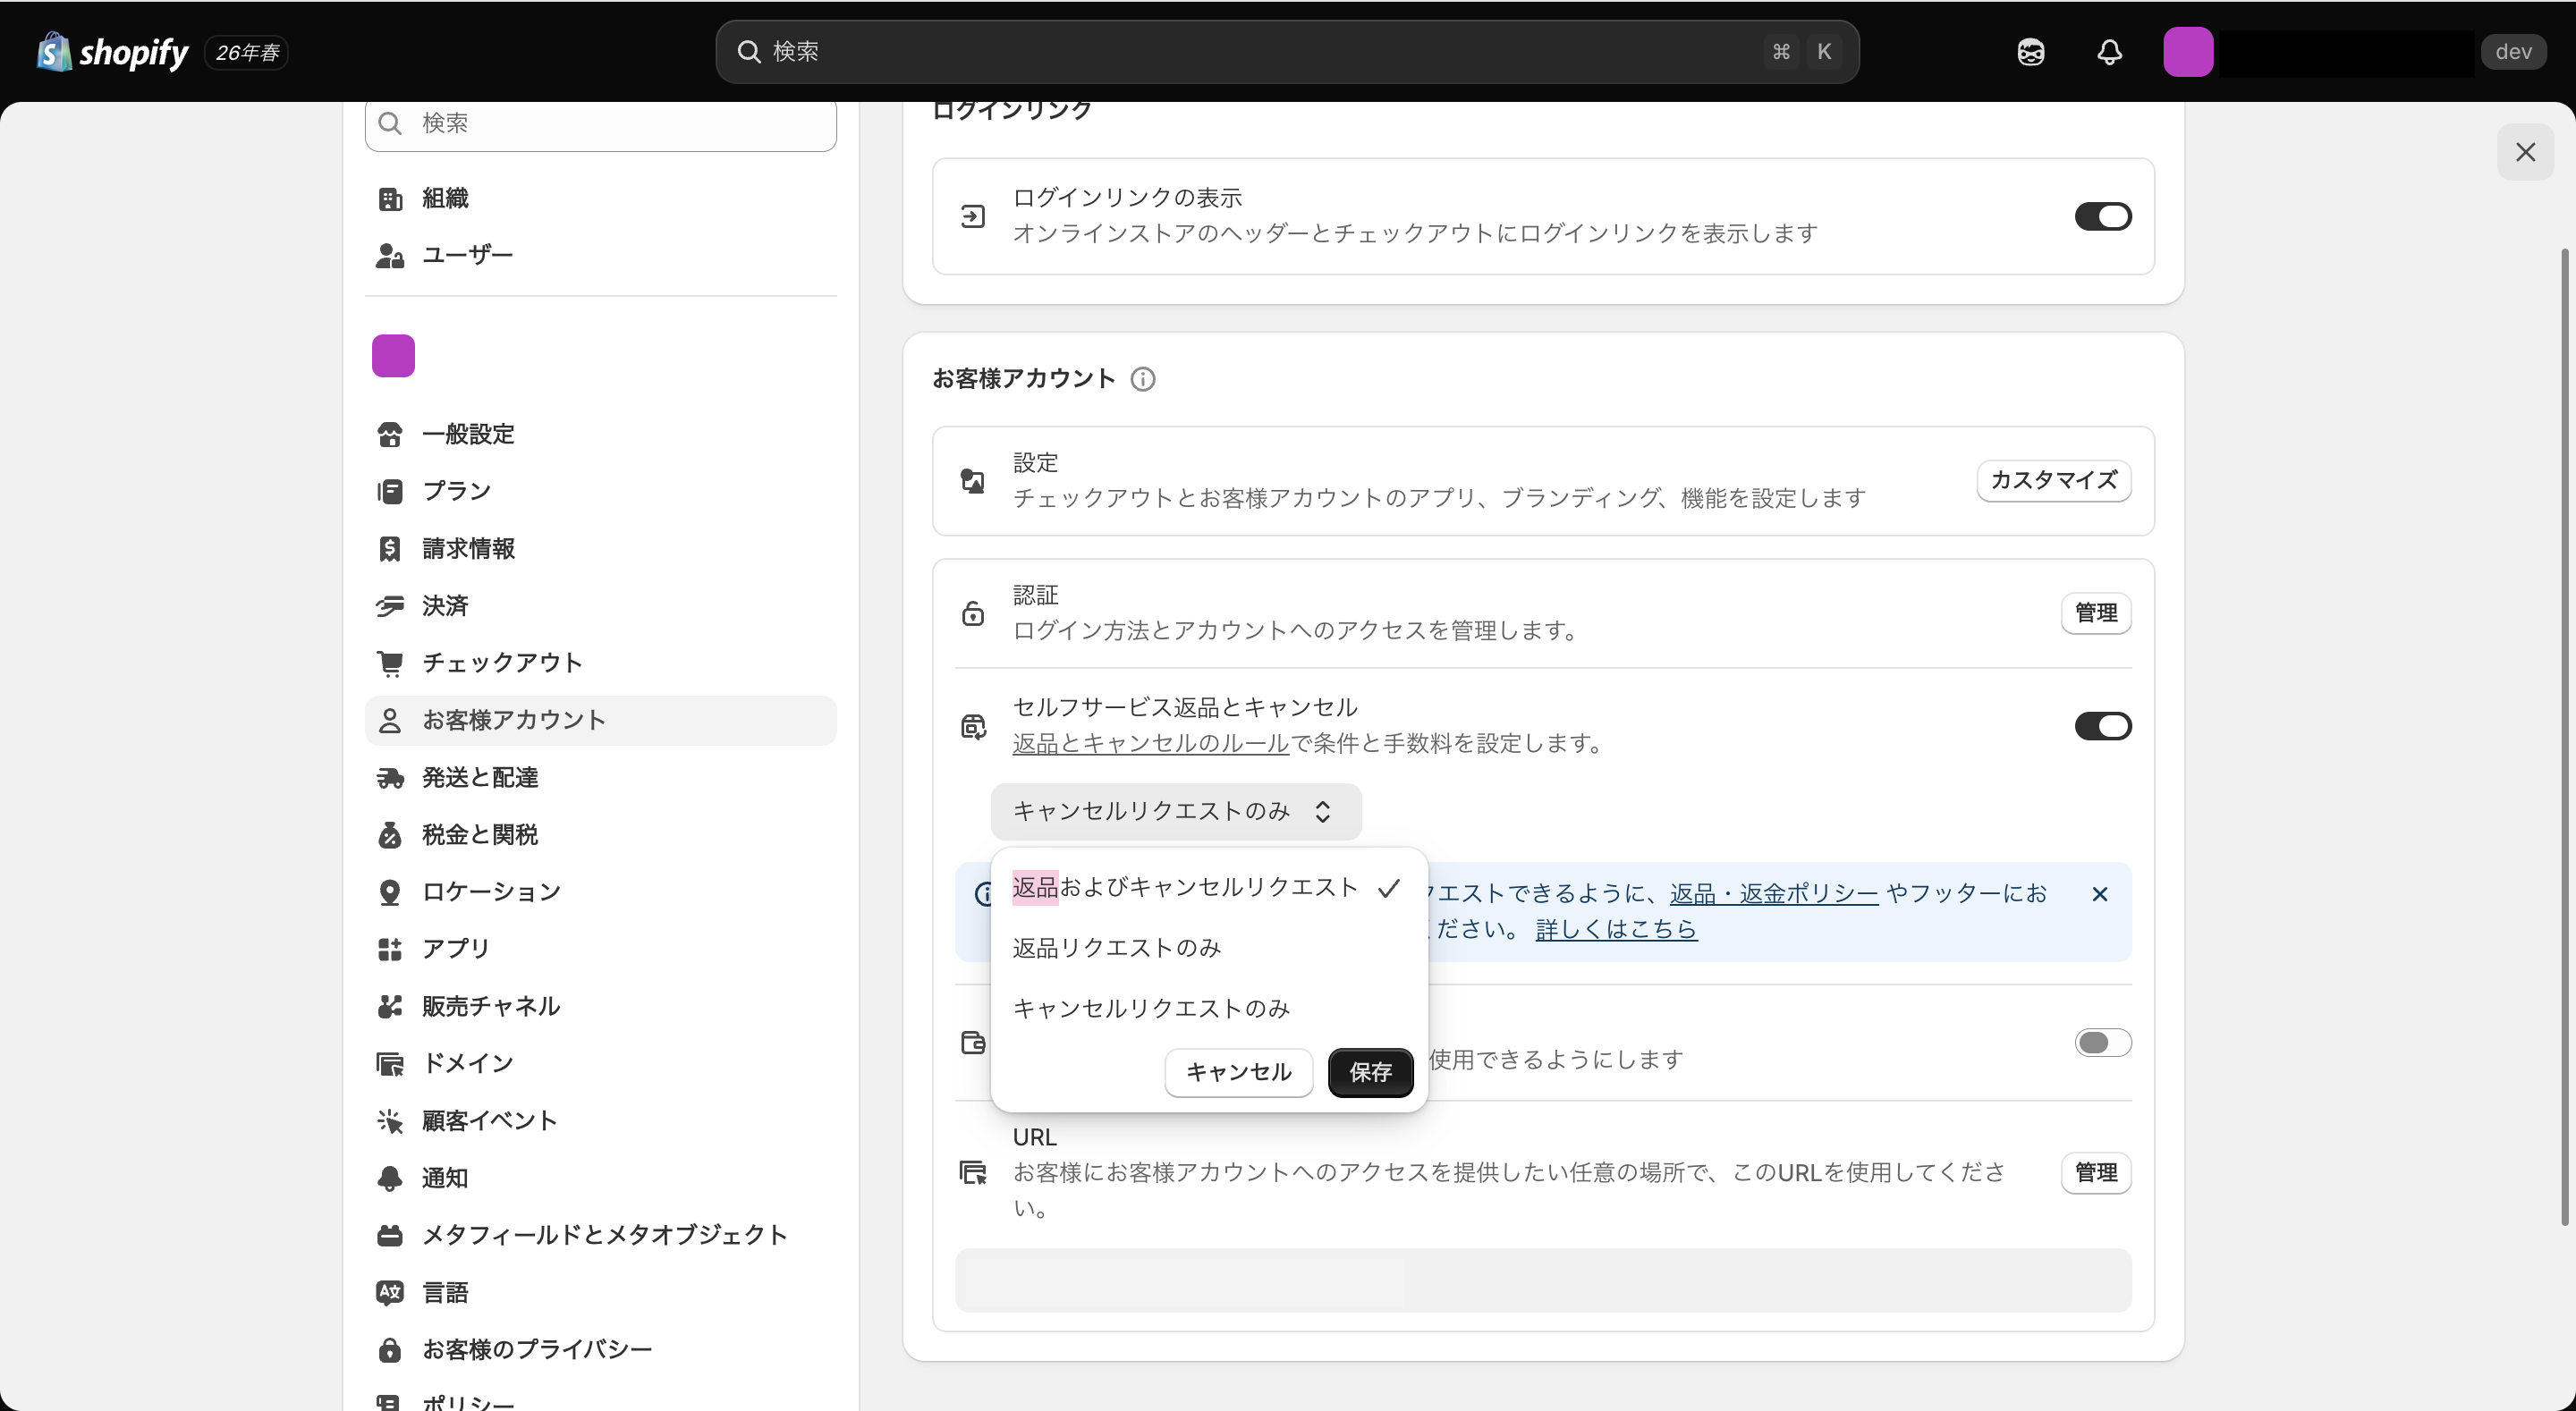The height and width of the screenshot is (1411, 2576).
Task: Click the ドメイン icon
Action: point(389,1064)
